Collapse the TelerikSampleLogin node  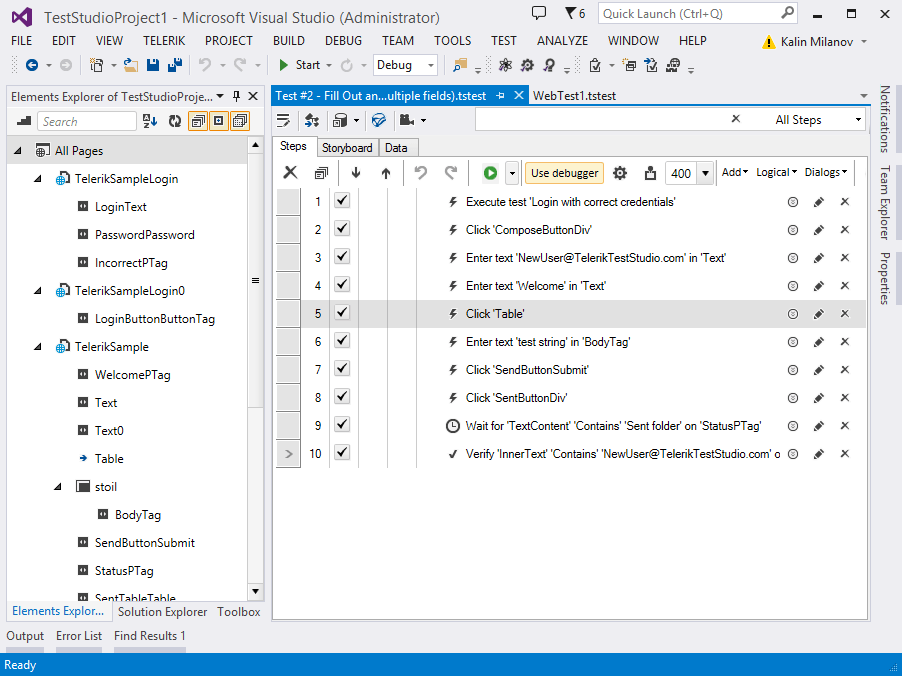(x=38, y=179)
